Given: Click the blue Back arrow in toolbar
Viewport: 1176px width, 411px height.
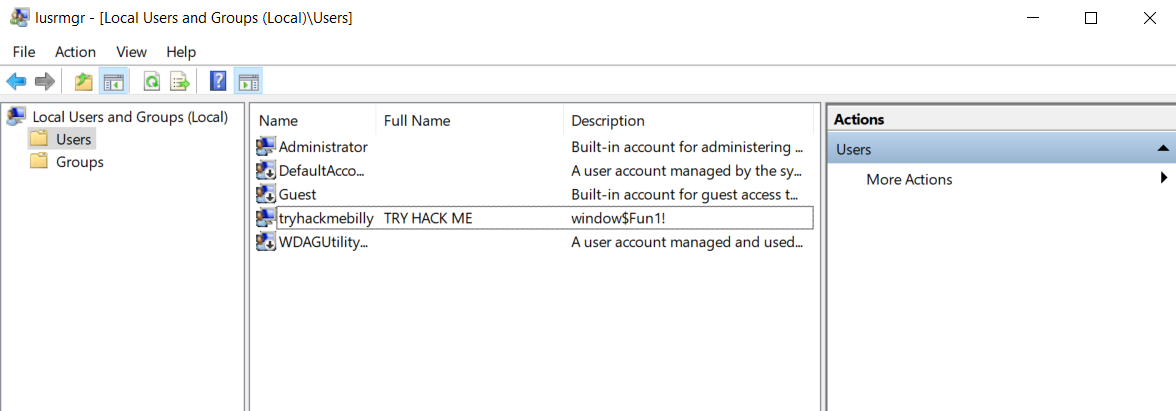Looking at the screenshot, I should click(x=16, y=81).
